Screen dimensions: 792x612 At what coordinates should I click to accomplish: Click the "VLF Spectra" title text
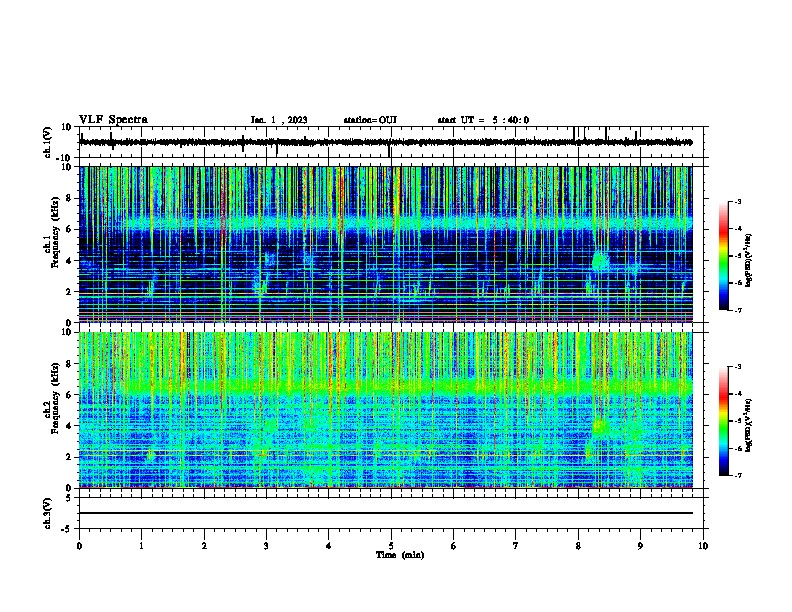(x=113, y=120)
